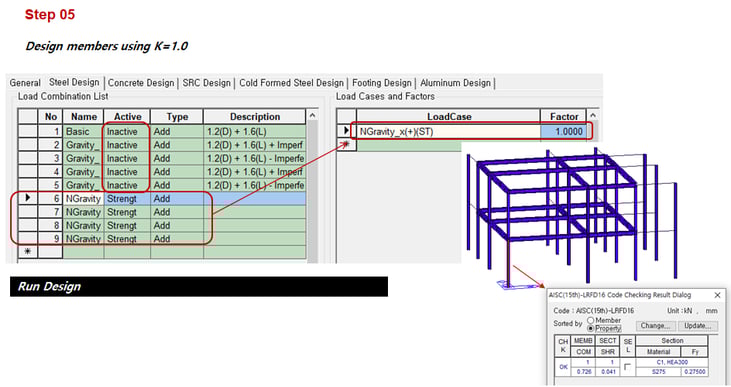Screen dimensions: 731x387
Task: Tick the SEL checkbox for member 1
Action: pyautogui.click(x=628, y=366)
